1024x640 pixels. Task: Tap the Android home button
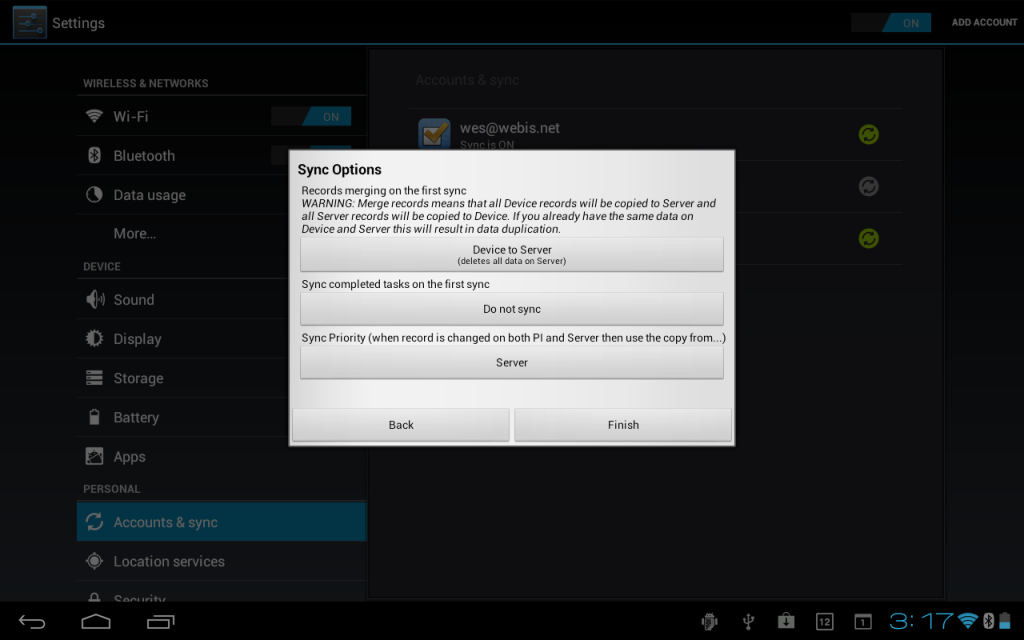[x=96, y=622]
